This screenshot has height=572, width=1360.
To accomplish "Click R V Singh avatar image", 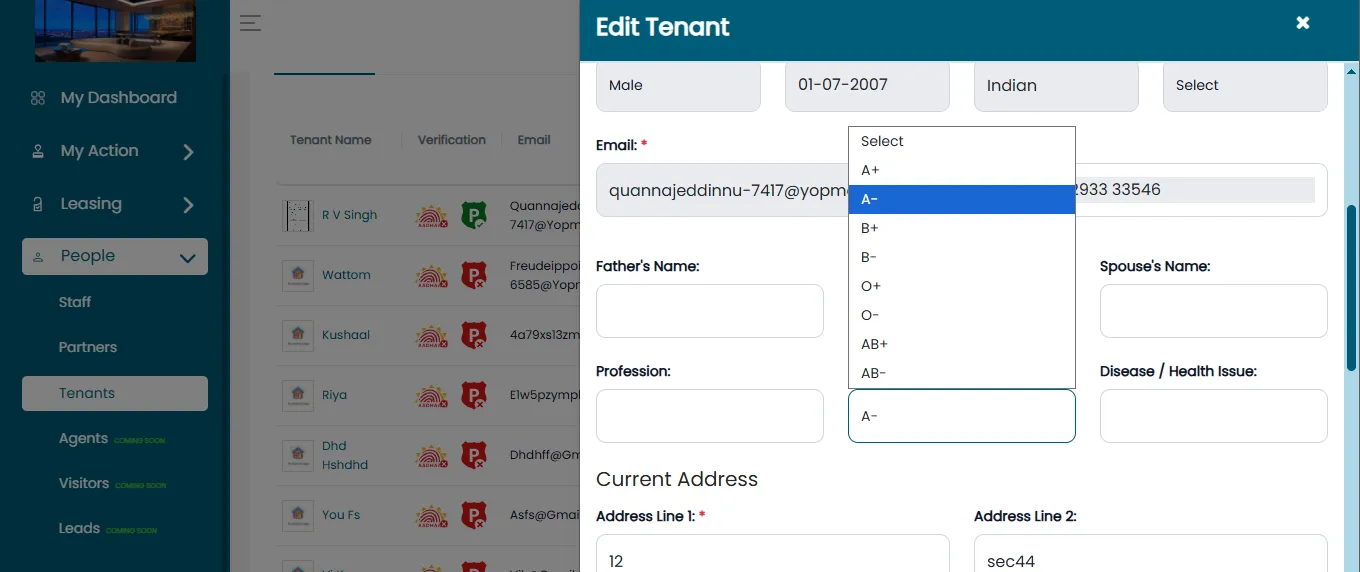I will pos(298,215).
